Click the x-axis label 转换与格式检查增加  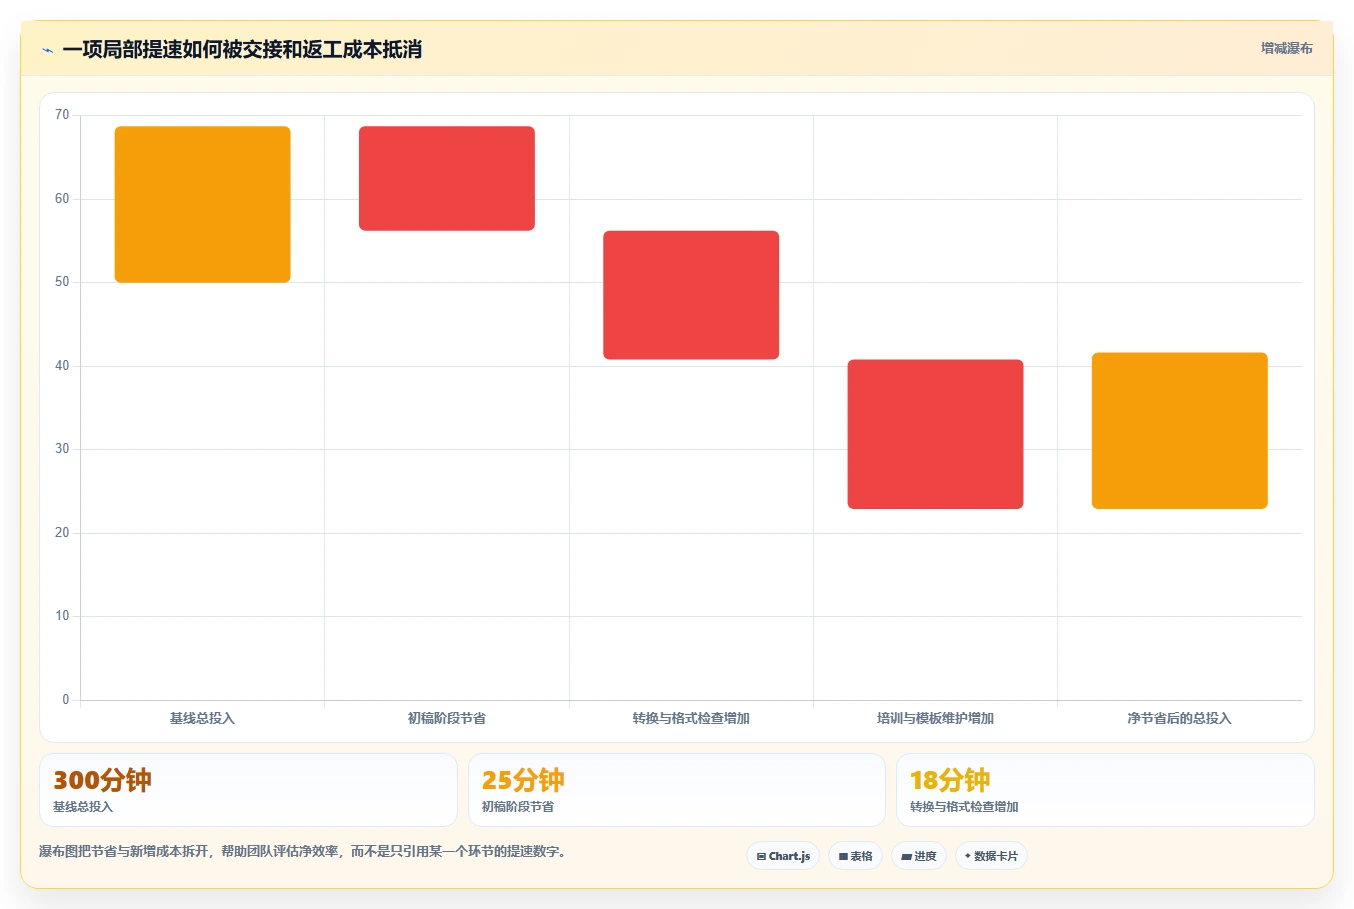tap(691, 718)
